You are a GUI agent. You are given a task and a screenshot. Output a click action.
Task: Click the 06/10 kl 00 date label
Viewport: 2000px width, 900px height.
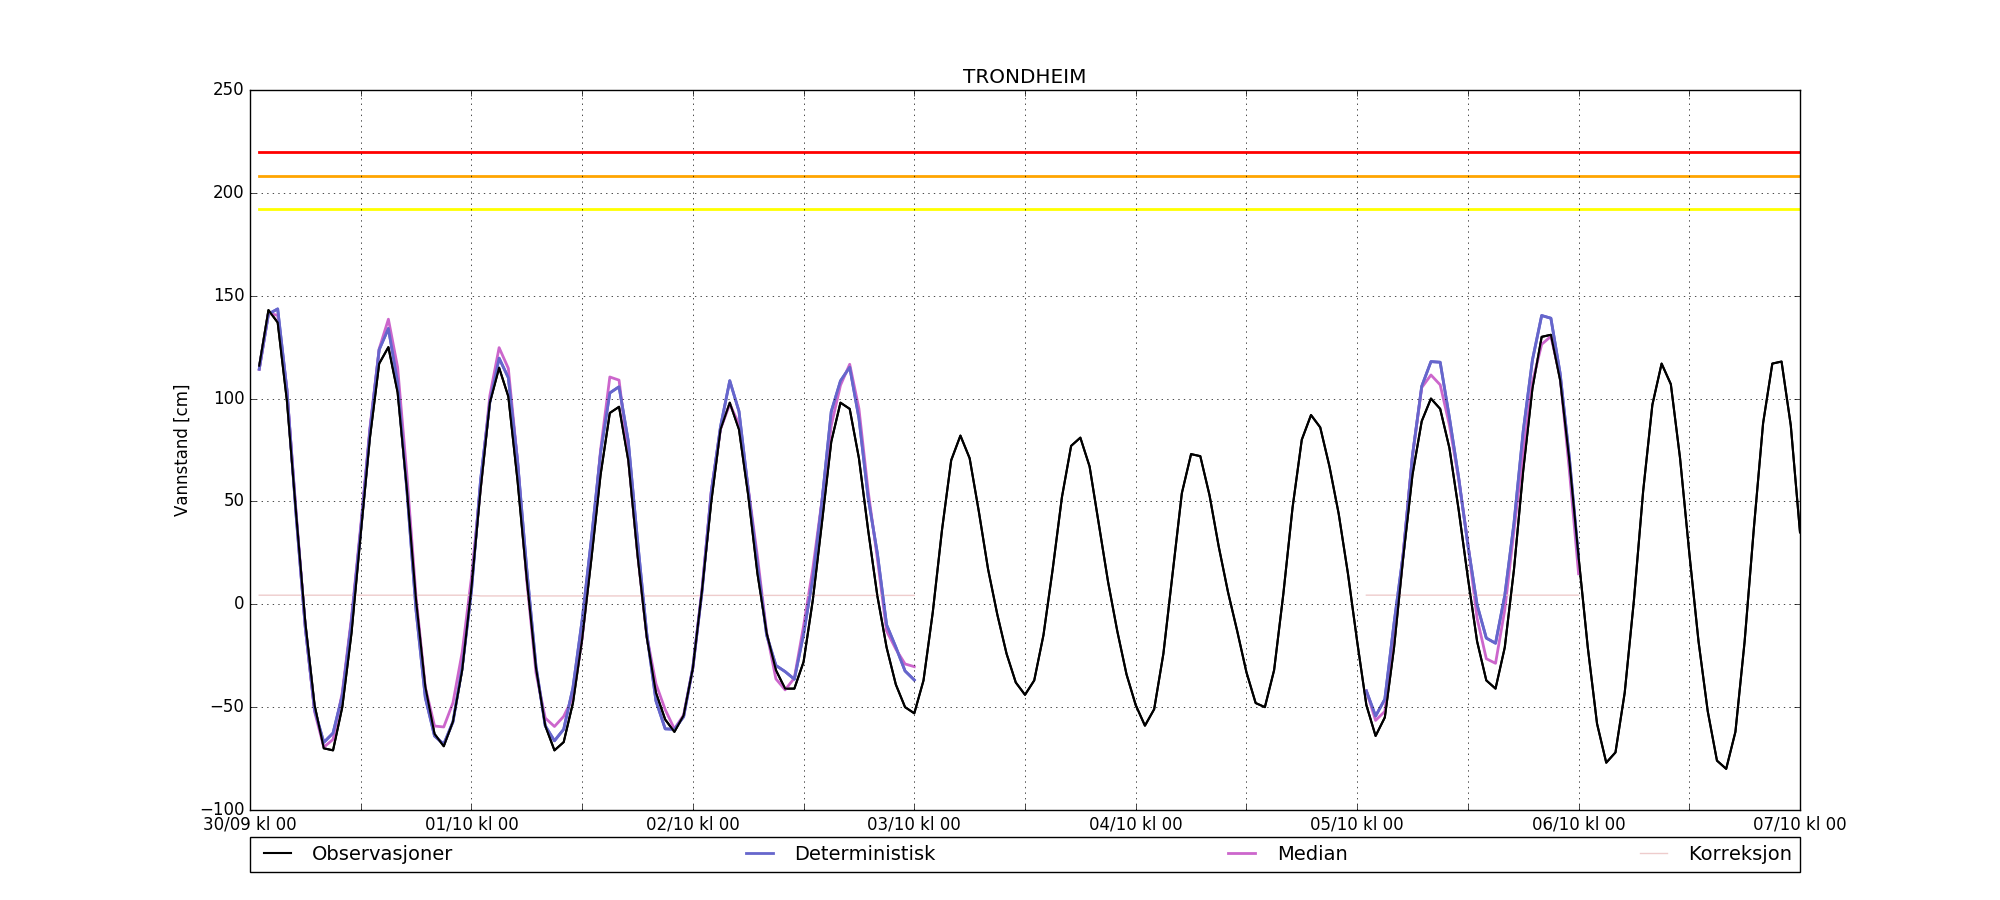(1579, 825)
